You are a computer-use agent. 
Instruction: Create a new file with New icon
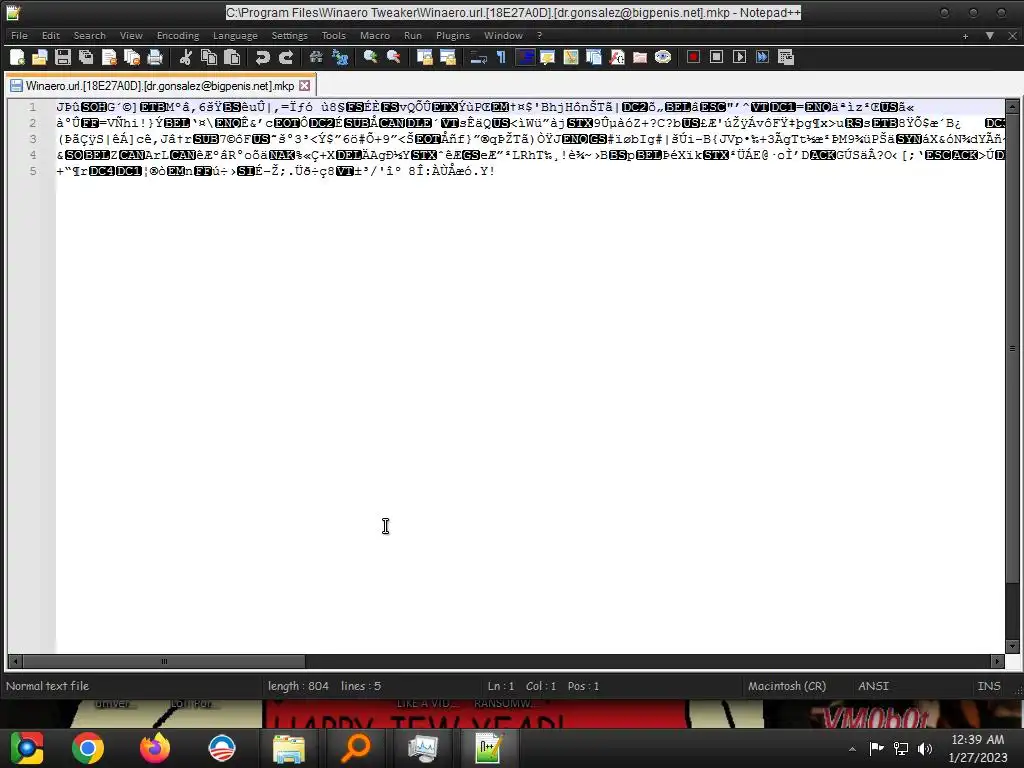tap(17, 57)
